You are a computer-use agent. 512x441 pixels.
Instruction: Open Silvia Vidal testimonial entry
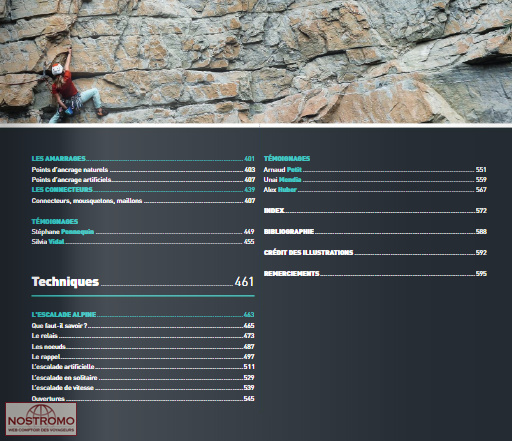point(143,242)
